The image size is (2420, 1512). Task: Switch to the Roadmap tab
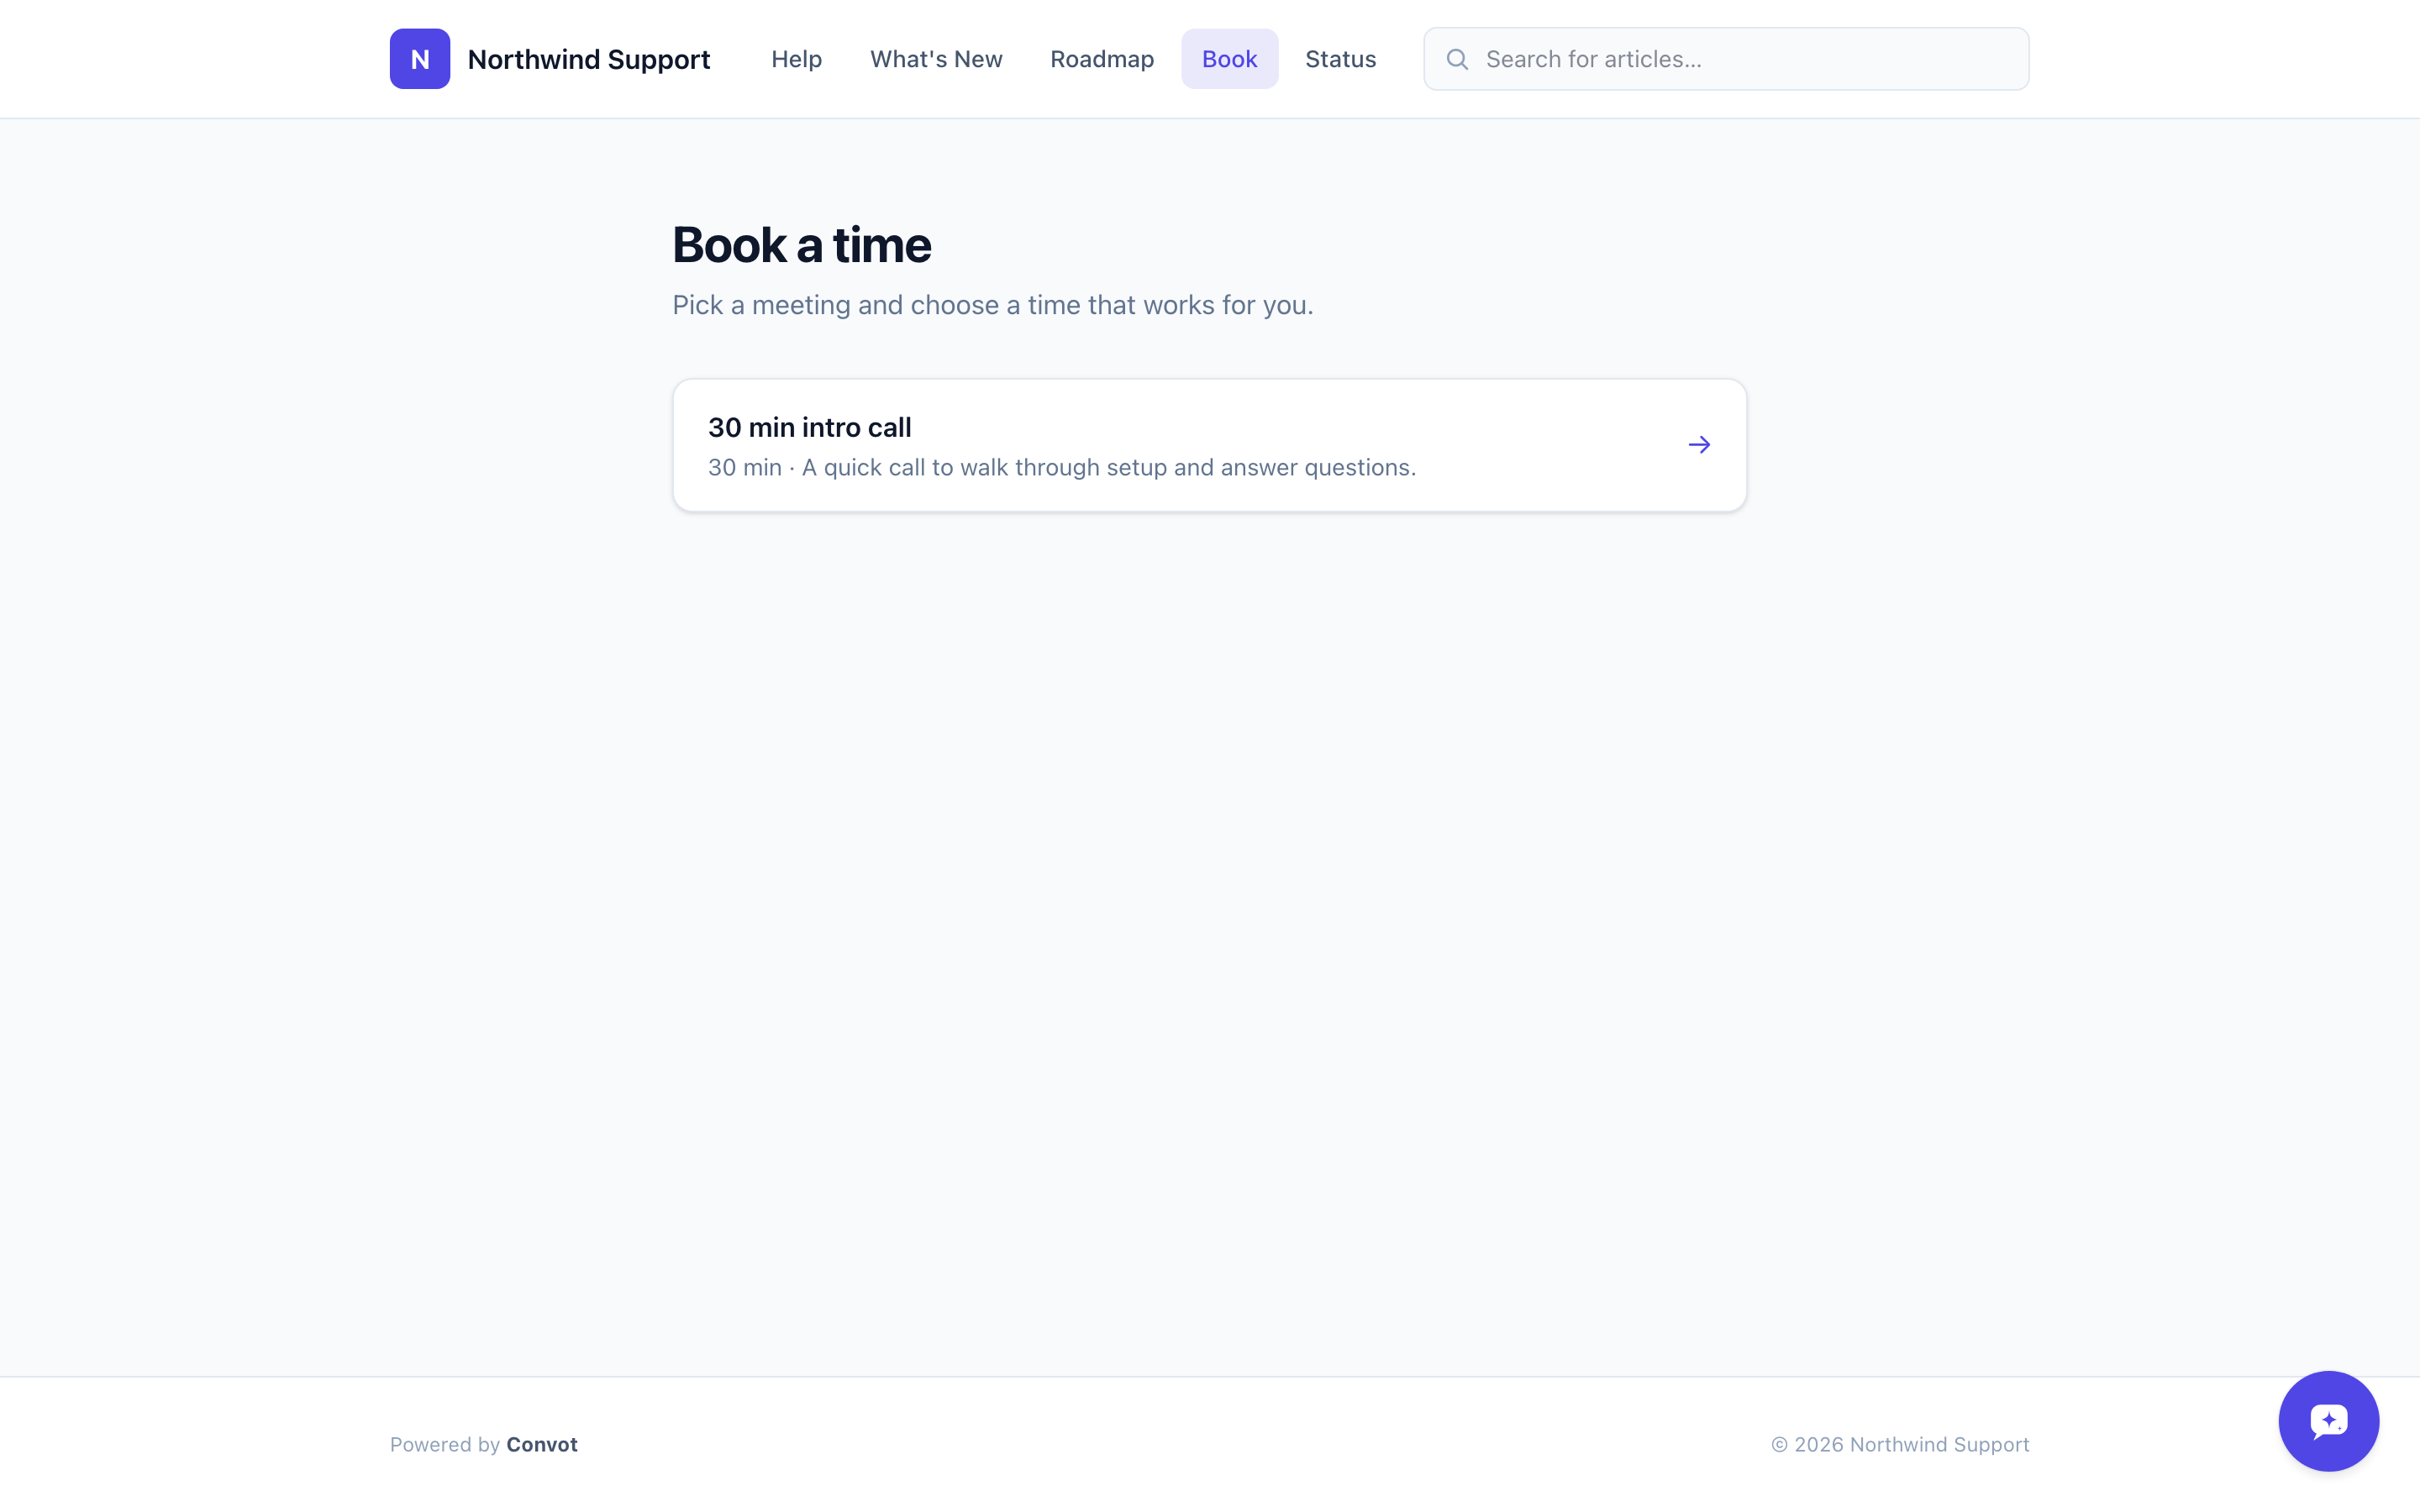1102,59
